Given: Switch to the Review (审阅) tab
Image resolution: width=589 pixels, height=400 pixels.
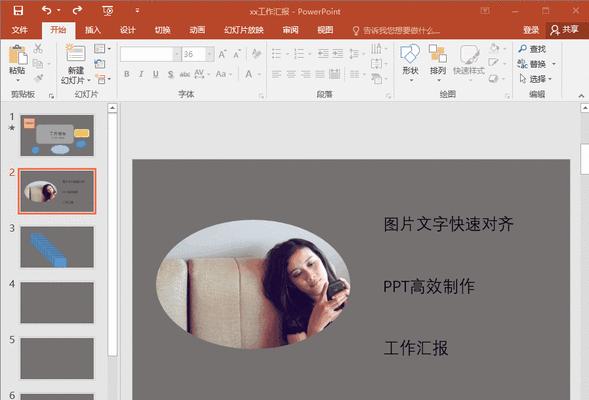Looking at the screenshot, I should point(290,30).
